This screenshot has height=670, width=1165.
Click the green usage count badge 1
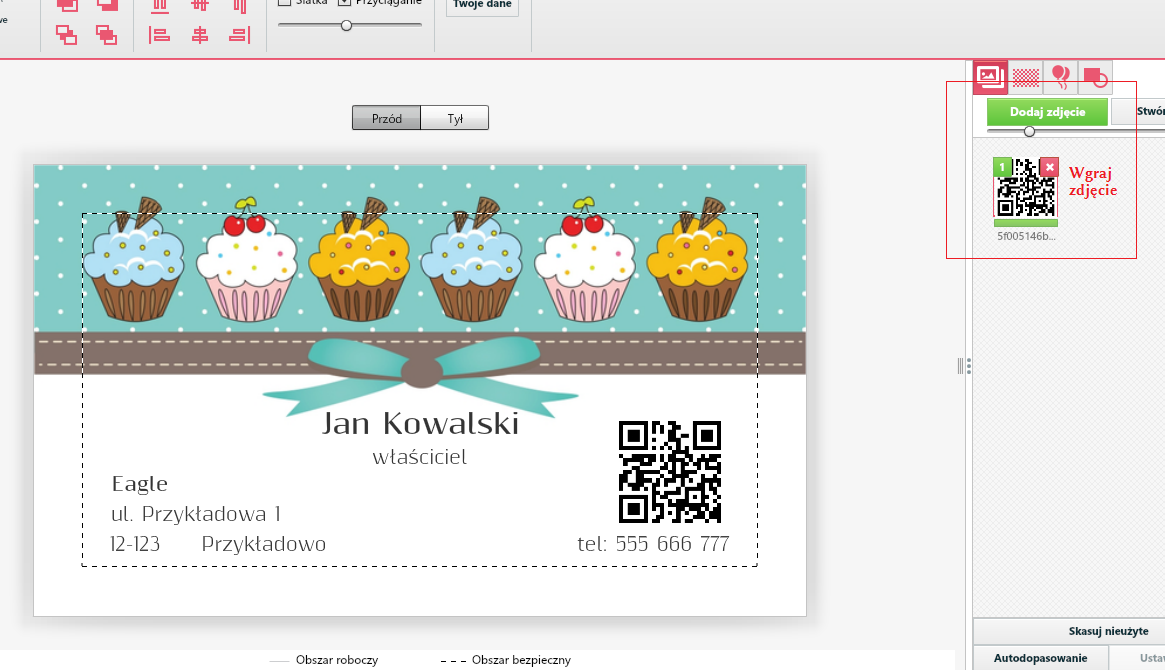pos(1002,167)
